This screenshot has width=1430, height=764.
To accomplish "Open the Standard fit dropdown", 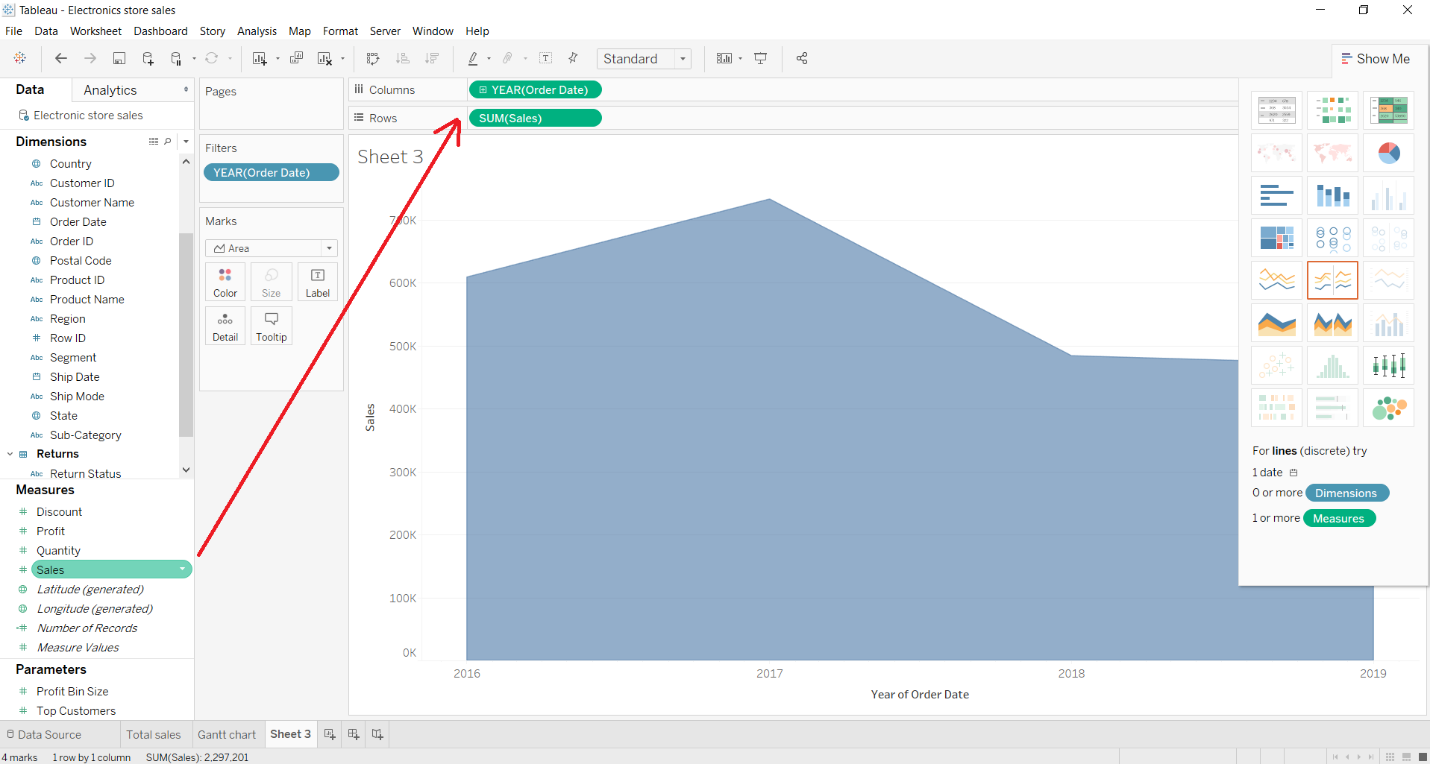I will 644,59.
